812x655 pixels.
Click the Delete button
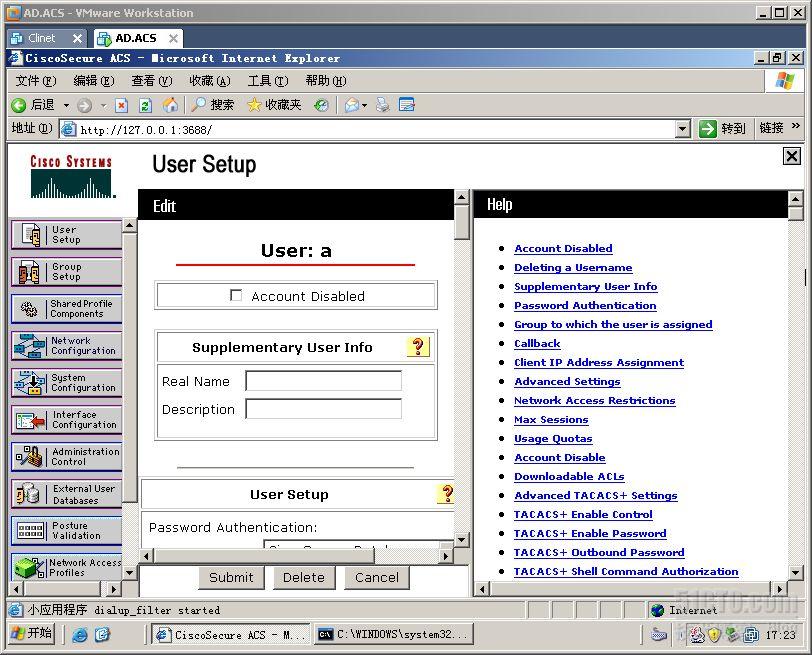pos(304,577)
